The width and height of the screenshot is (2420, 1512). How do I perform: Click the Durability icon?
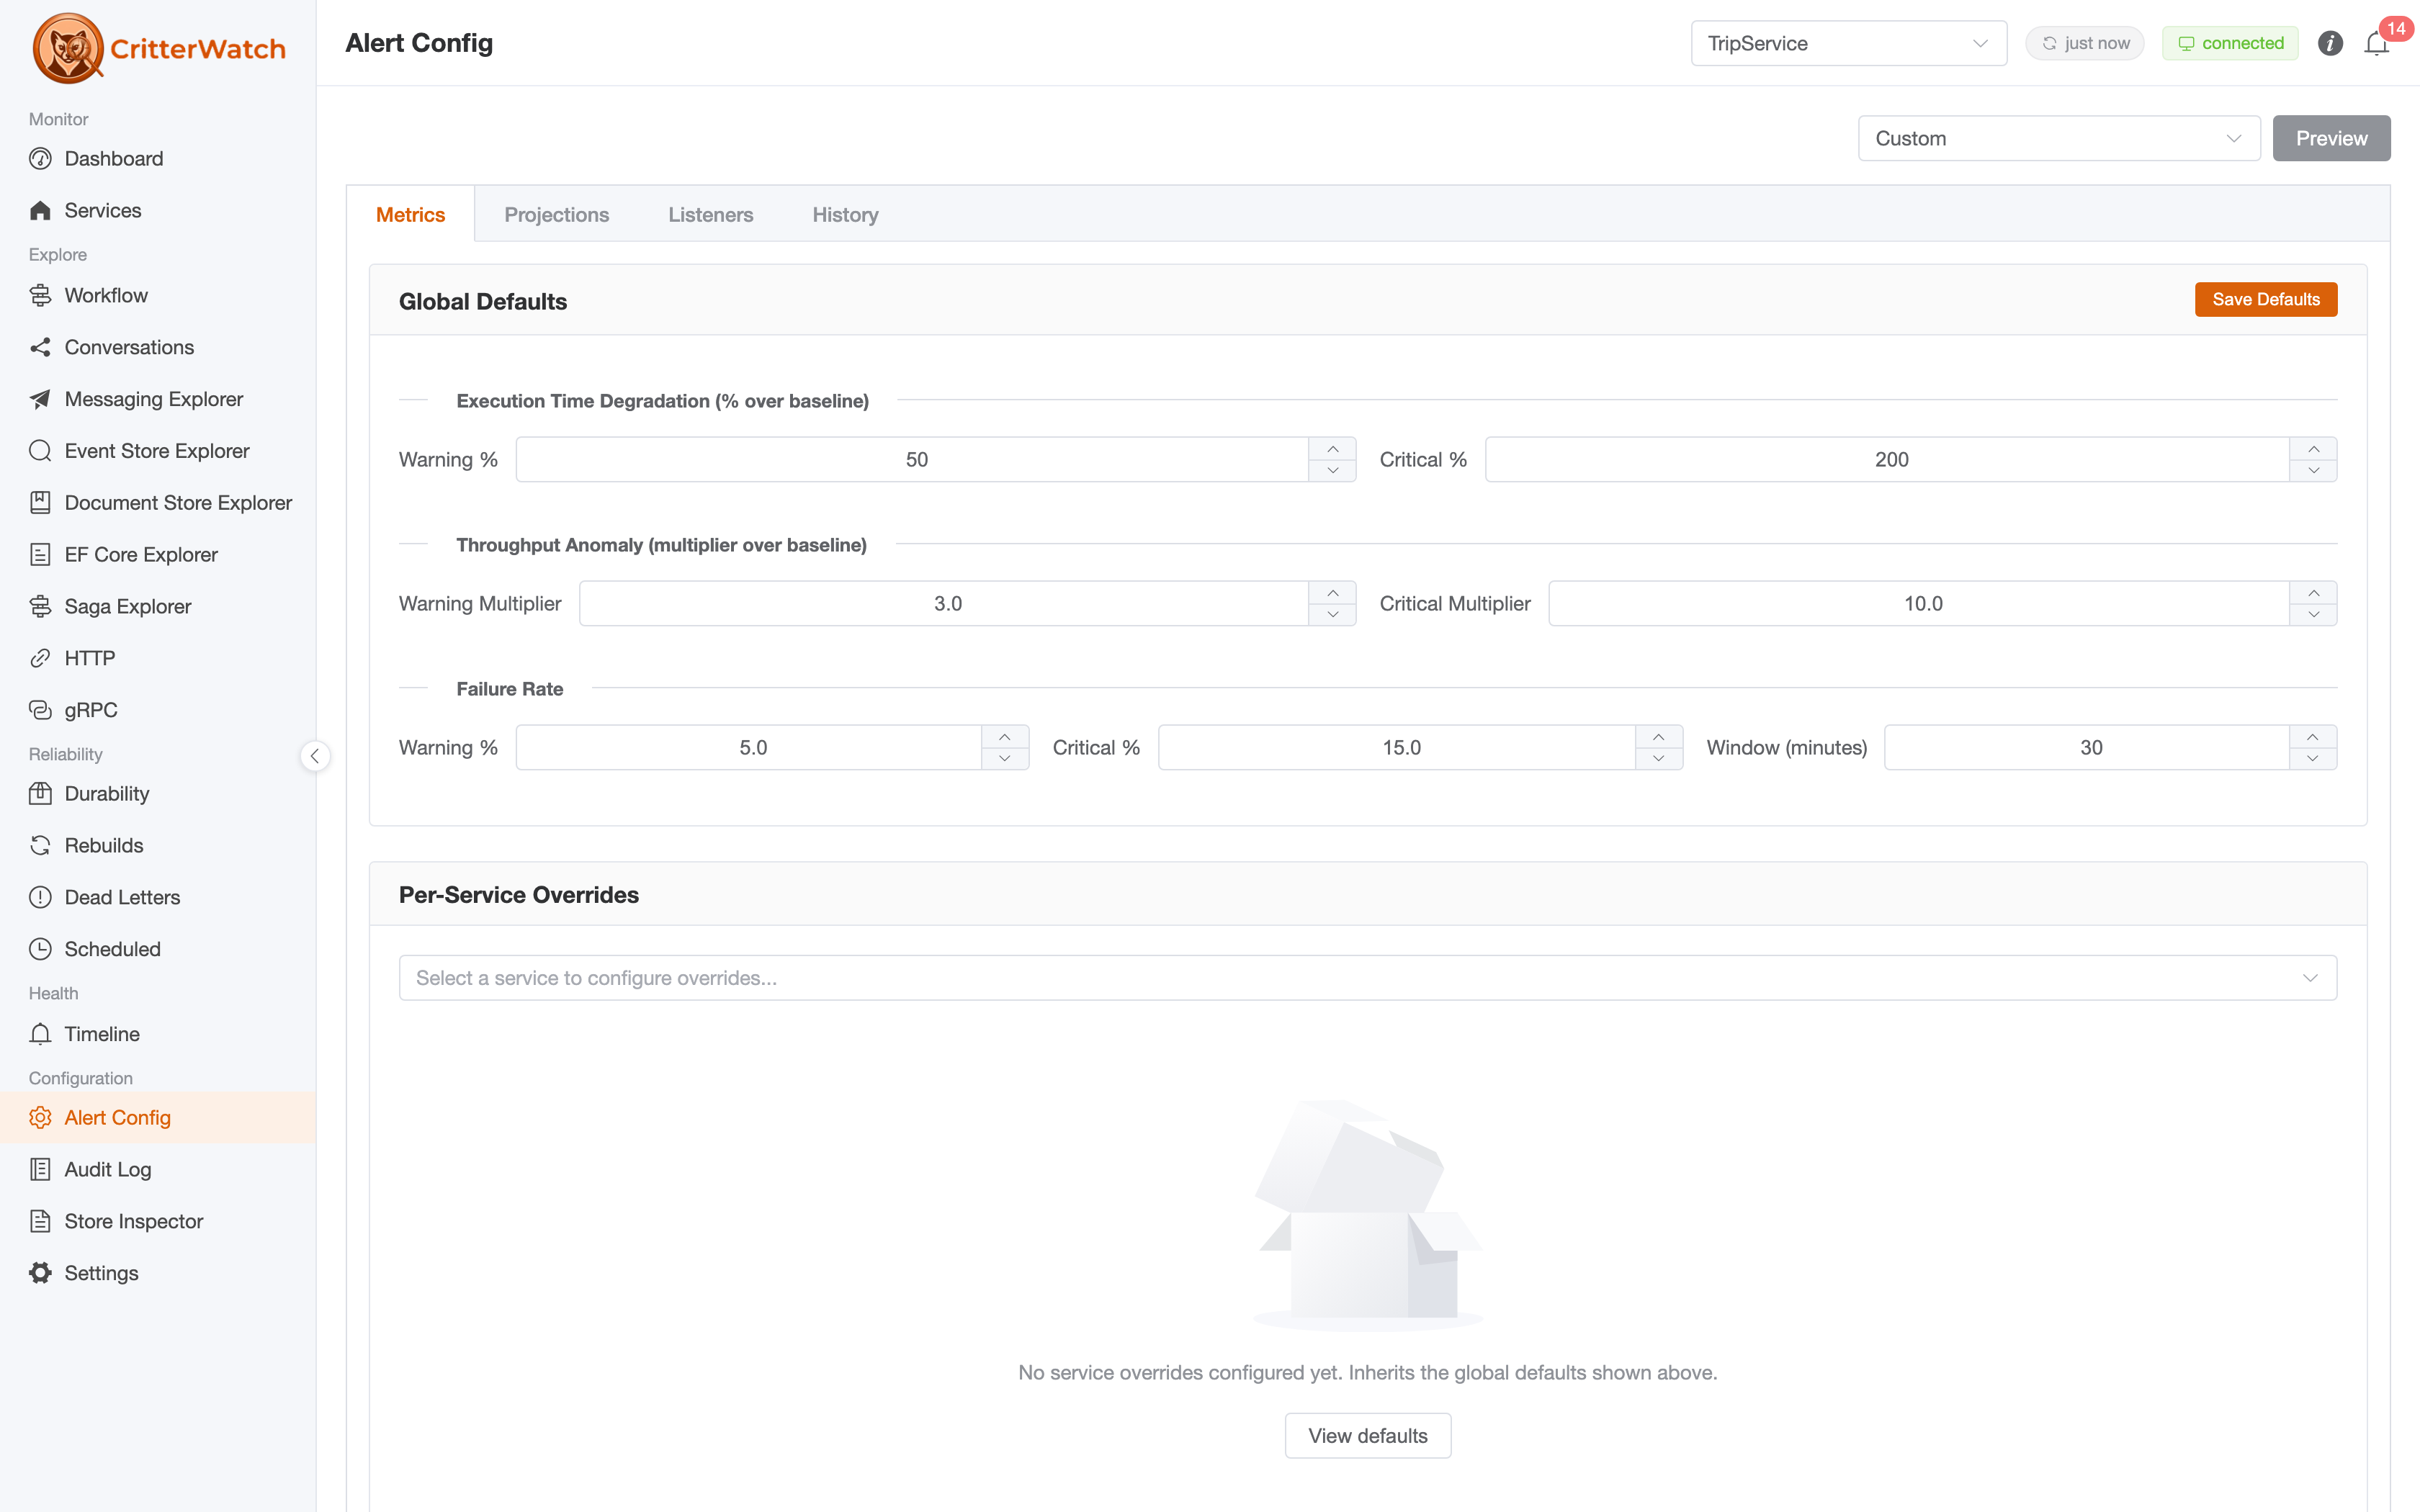coord(40,793)
